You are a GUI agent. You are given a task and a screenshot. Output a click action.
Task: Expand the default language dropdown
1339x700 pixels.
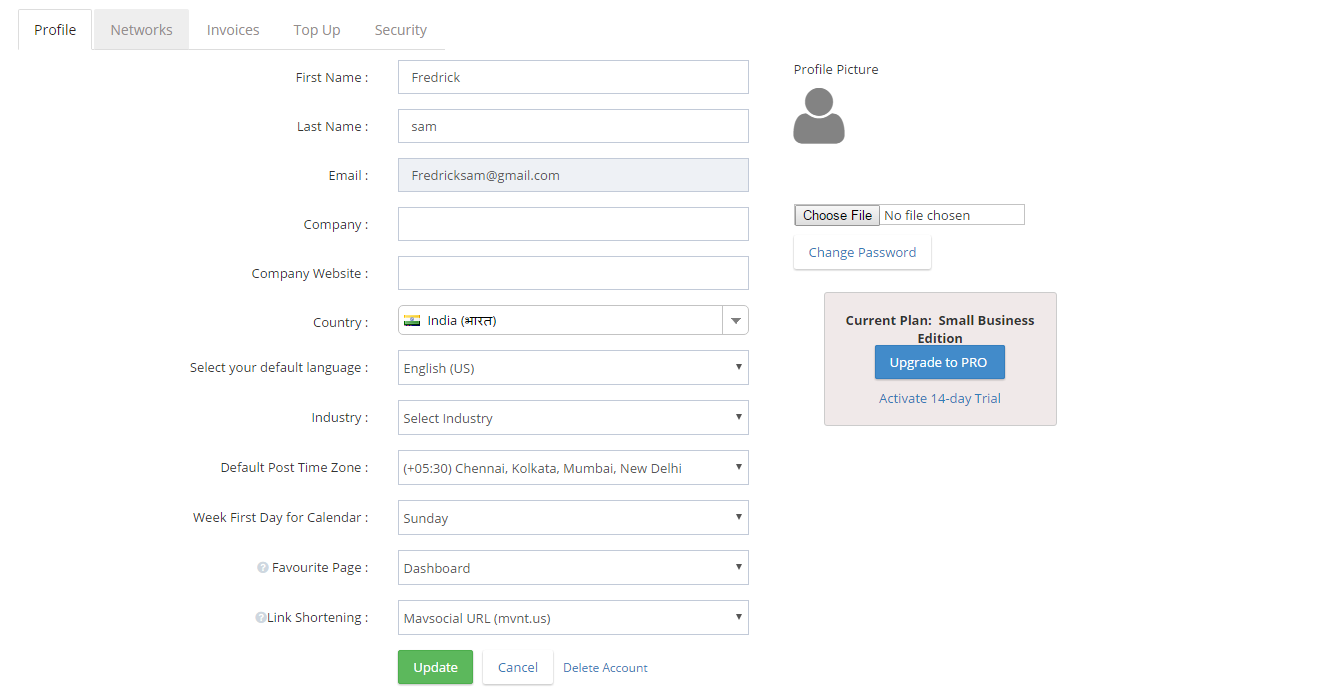pyautogui.click(x=573, y=368)
